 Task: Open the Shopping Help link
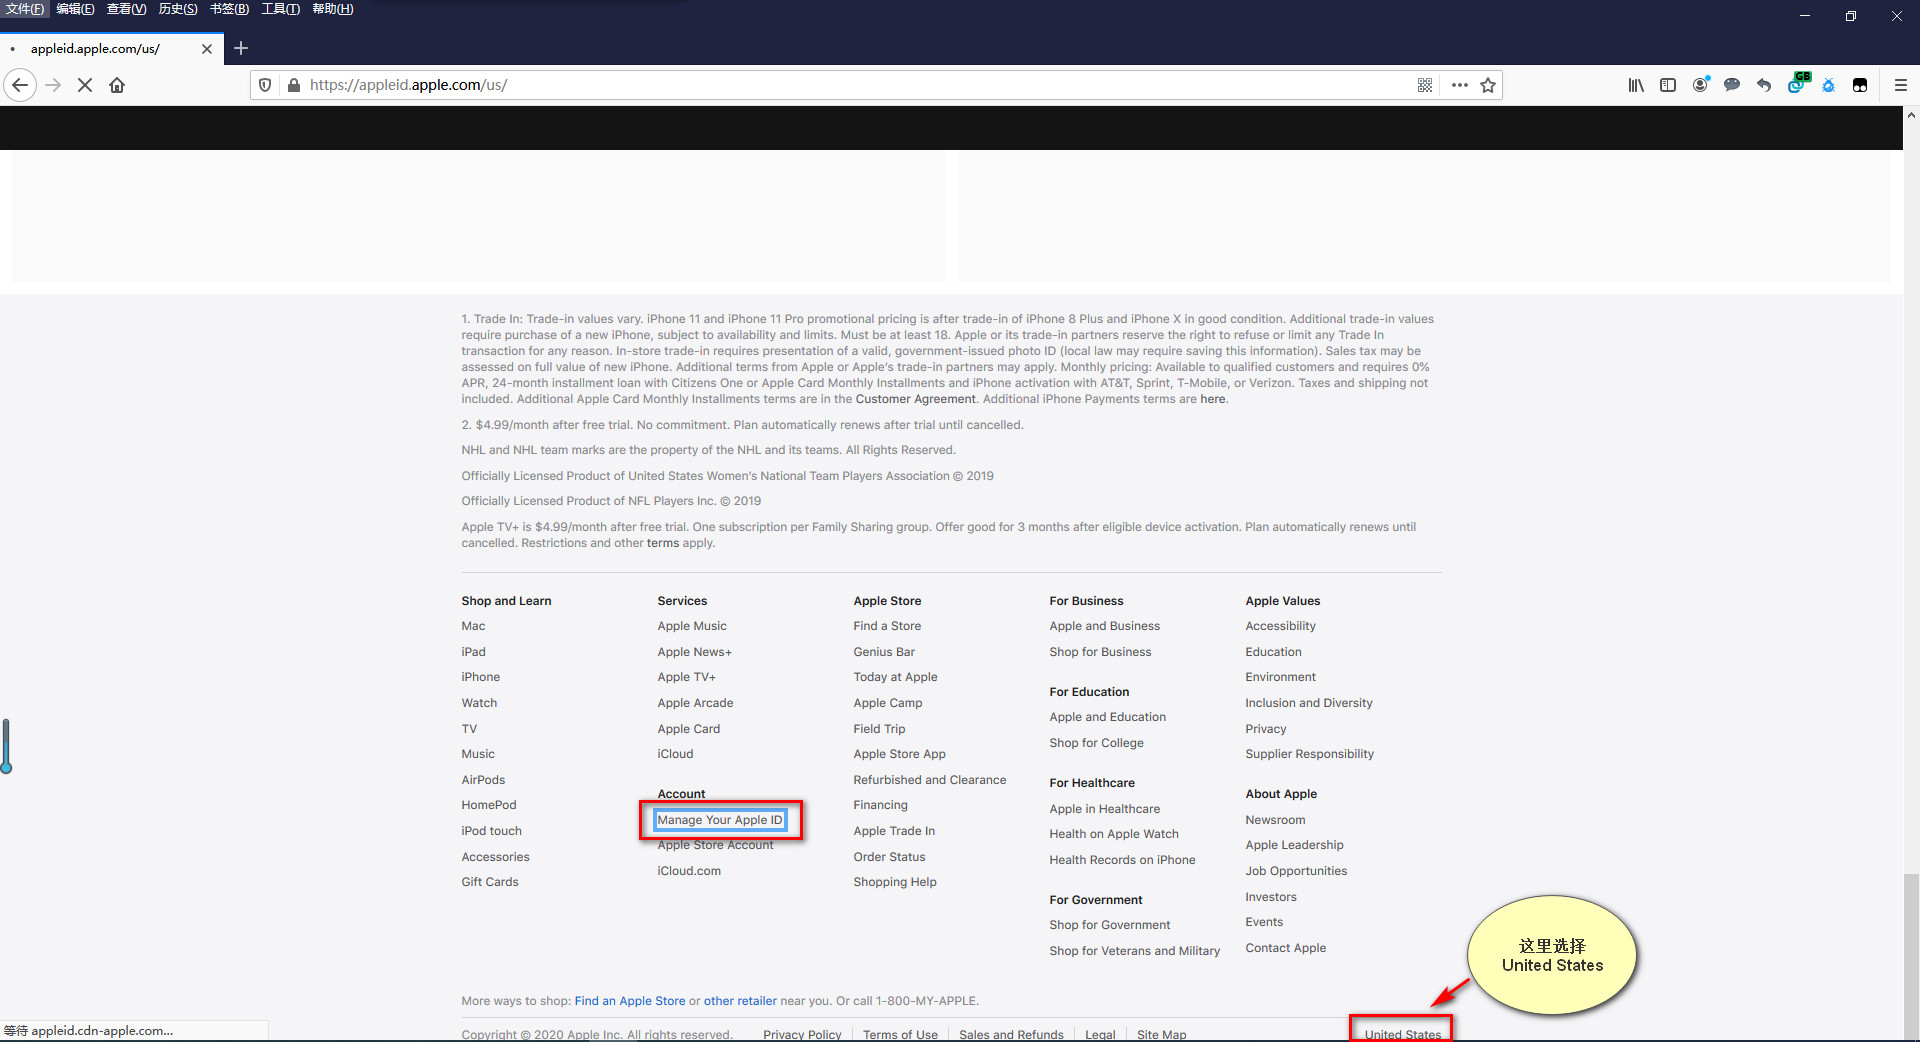pyautogui.click(x=895, y=882)
